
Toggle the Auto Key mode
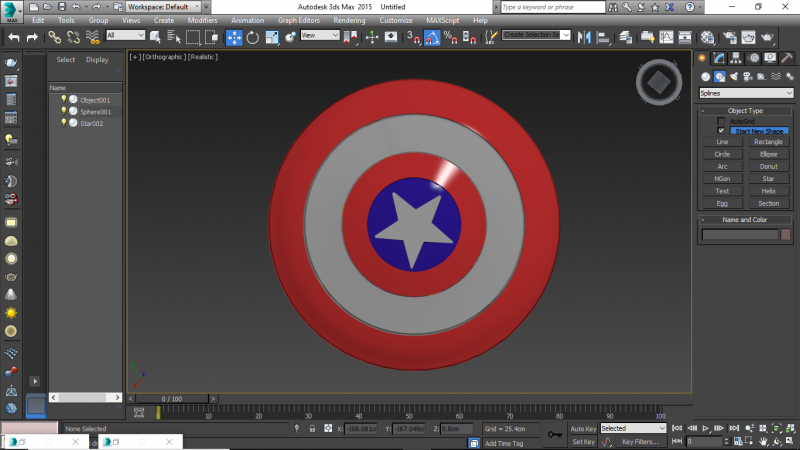coord(583,429)
